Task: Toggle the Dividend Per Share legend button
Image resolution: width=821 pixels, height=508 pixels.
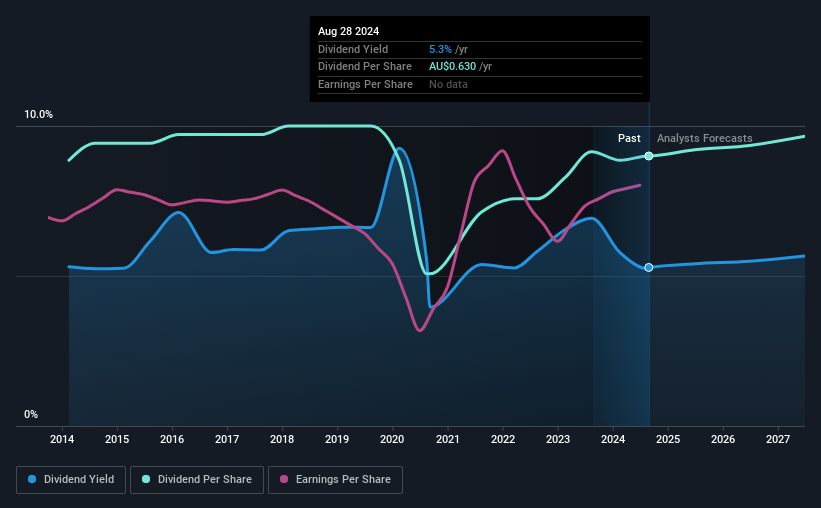Action: pos(197,480)
